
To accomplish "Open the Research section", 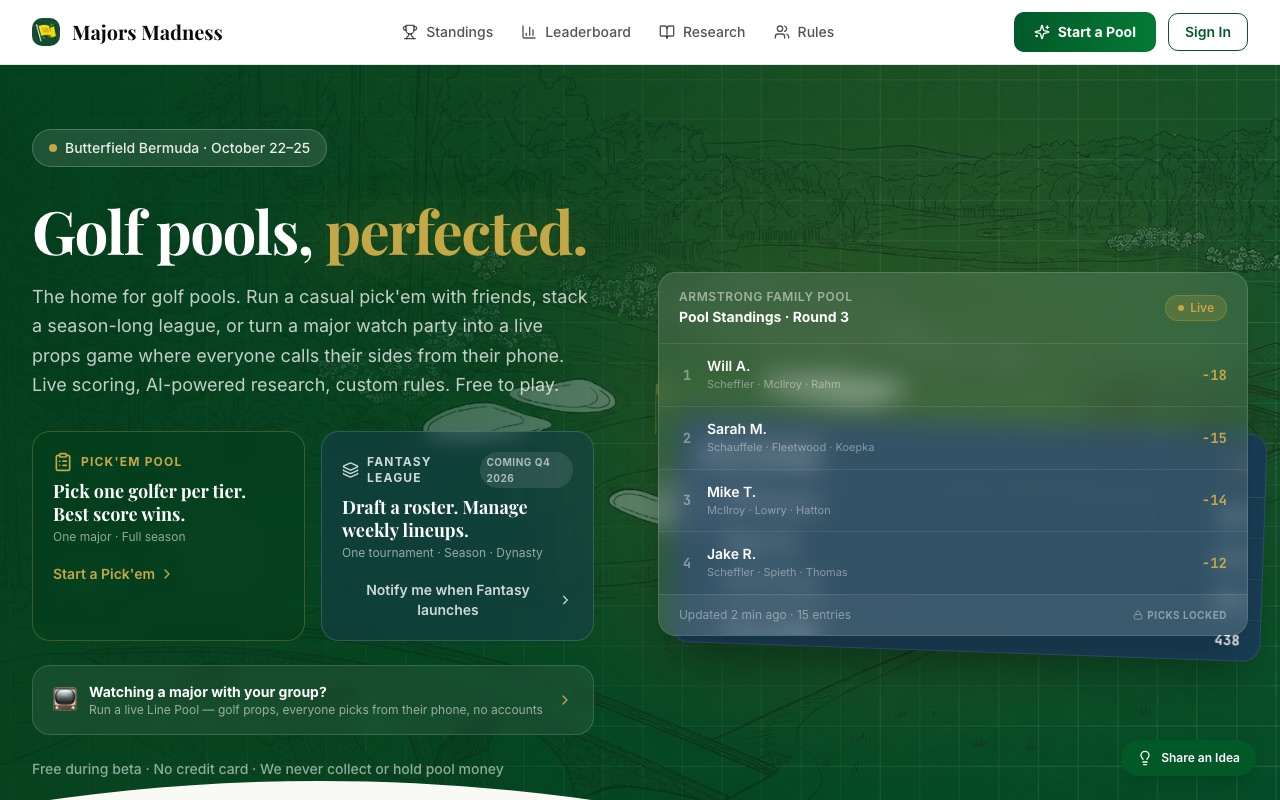I will (x=702, y=32).
